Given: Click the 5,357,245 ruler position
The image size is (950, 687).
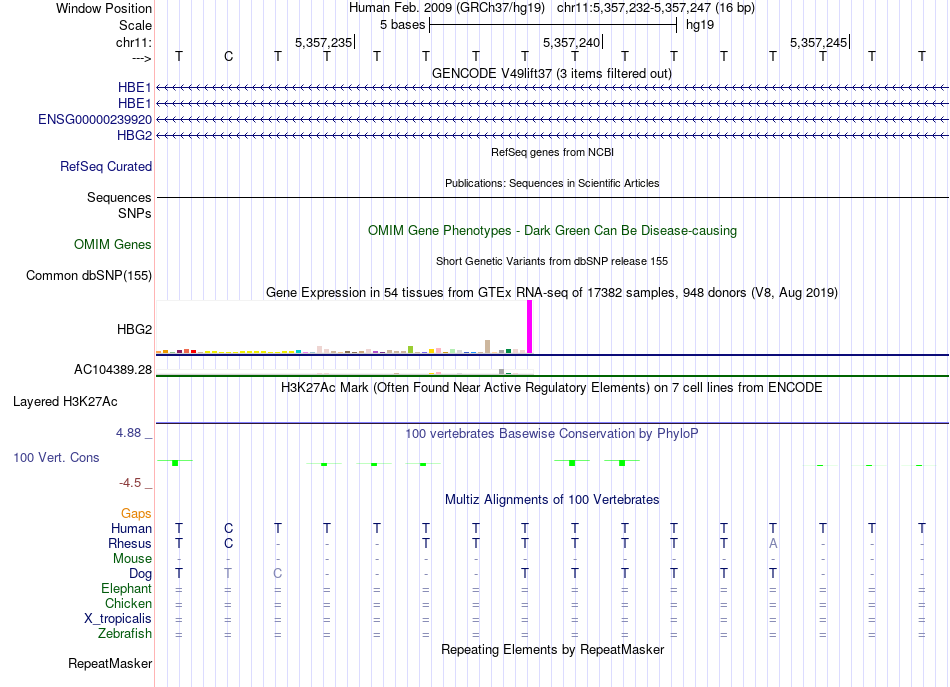Looking at the screenshot, I should click(819, 42).
